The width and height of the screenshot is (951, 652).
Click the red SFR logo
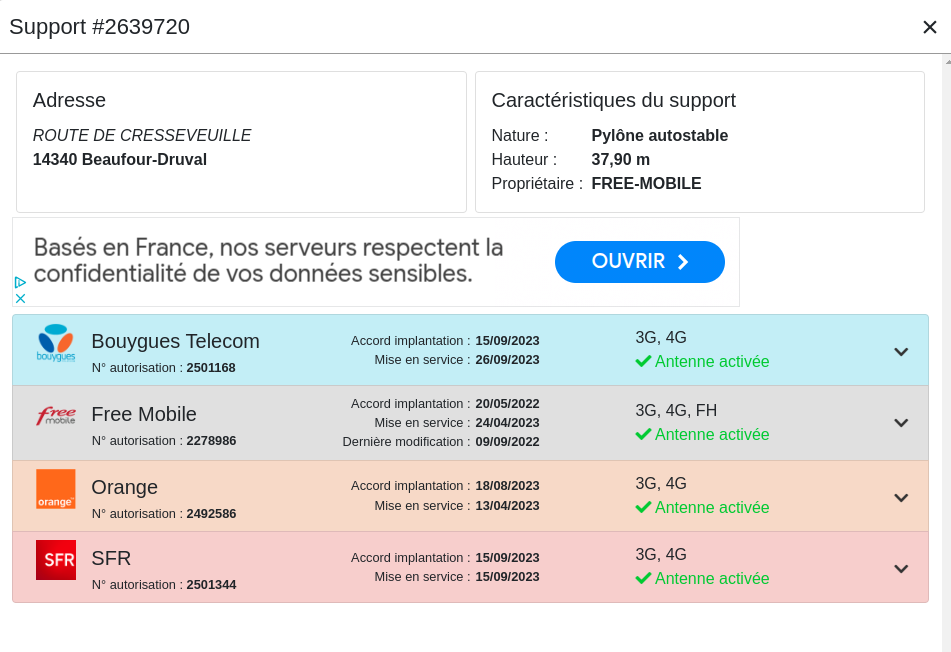(56, 560)
